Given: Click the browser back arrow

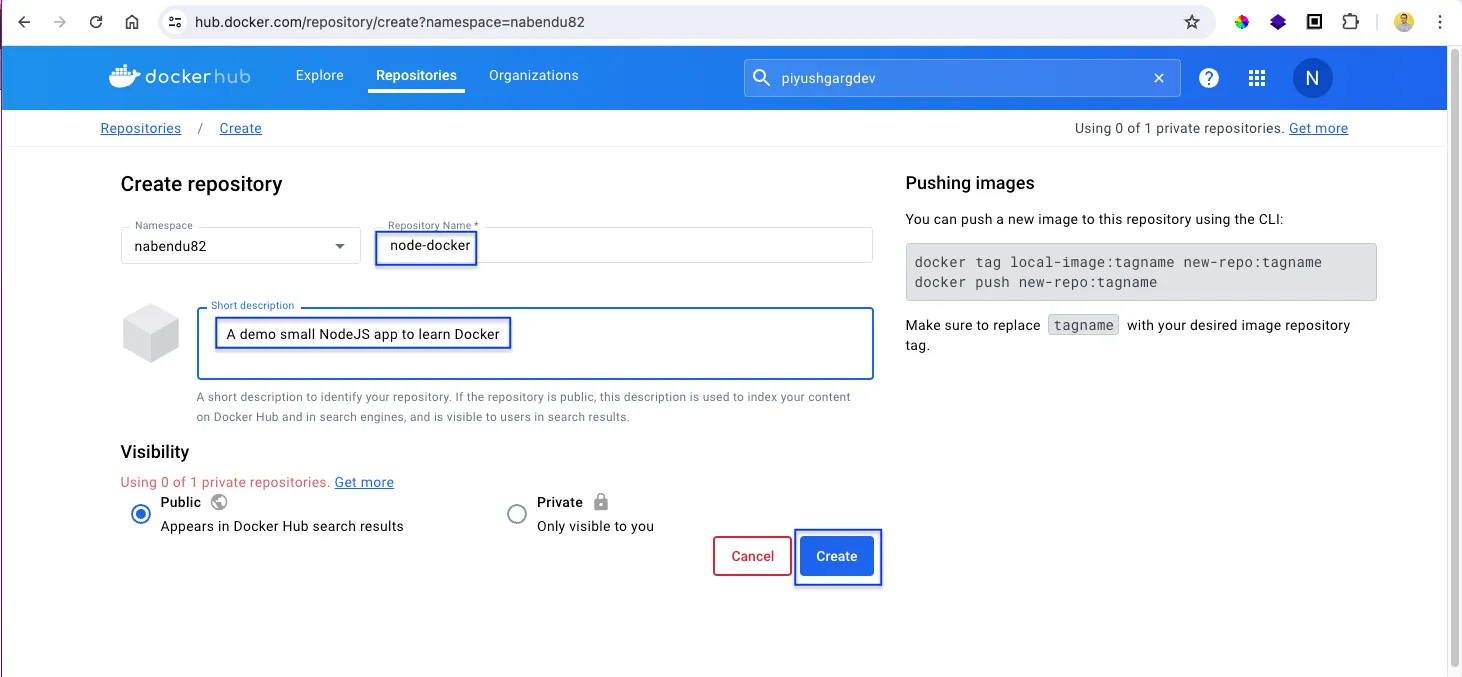Looking at the screenshot, I should [x=24, y=22].
